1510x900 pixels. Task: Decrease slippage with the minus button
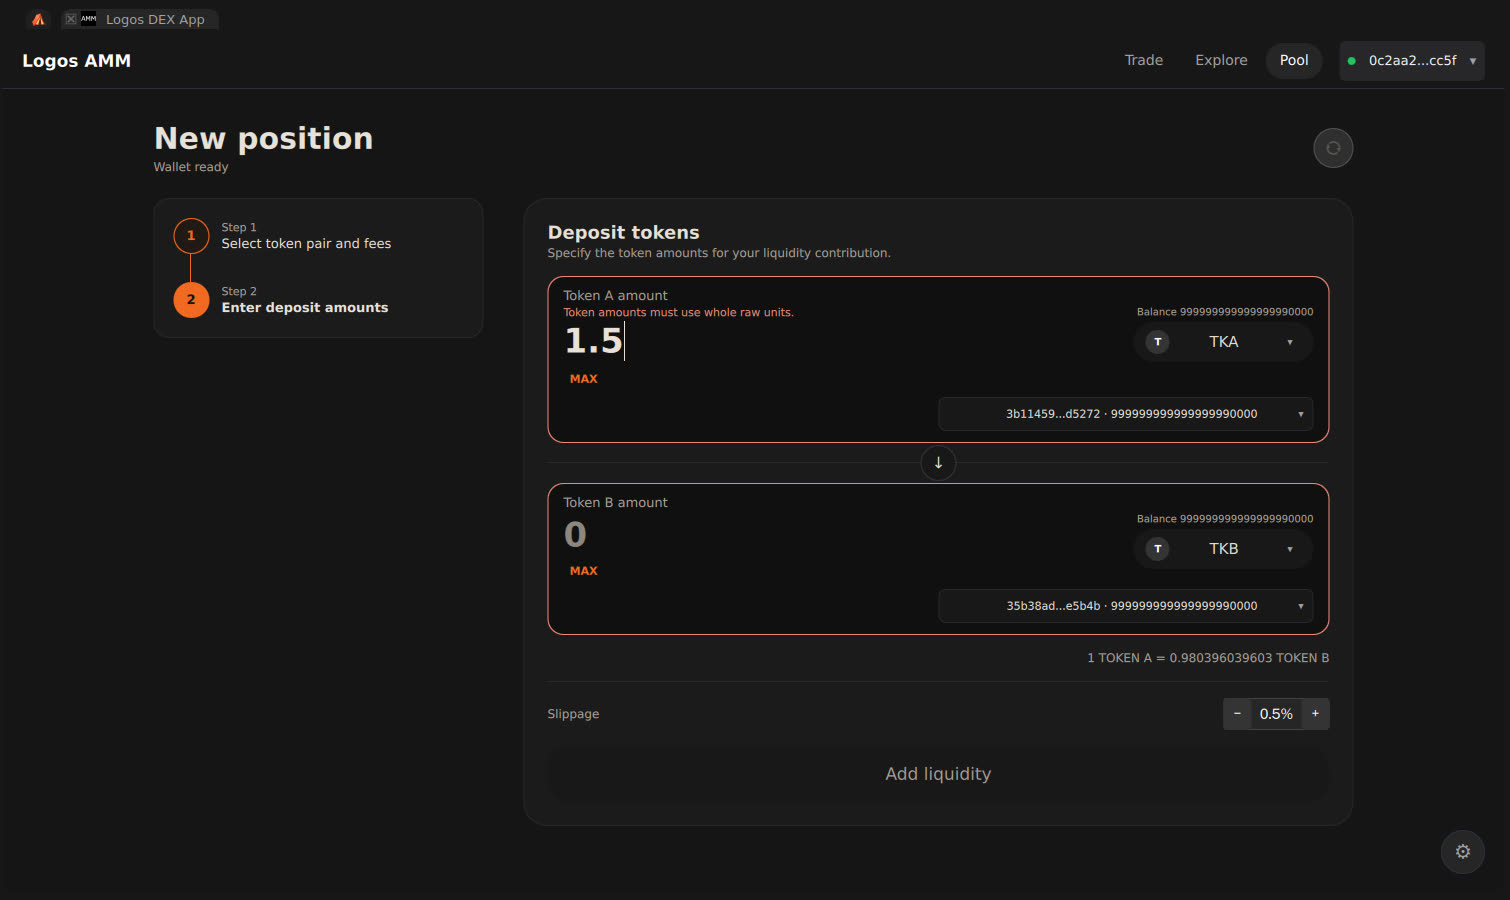coord(1237,714)
